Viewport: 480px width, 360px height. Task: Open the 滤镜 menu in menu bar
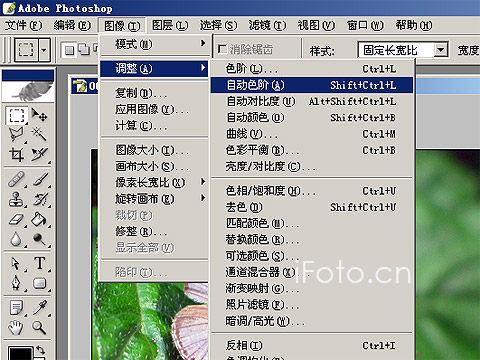coord(267,25)
